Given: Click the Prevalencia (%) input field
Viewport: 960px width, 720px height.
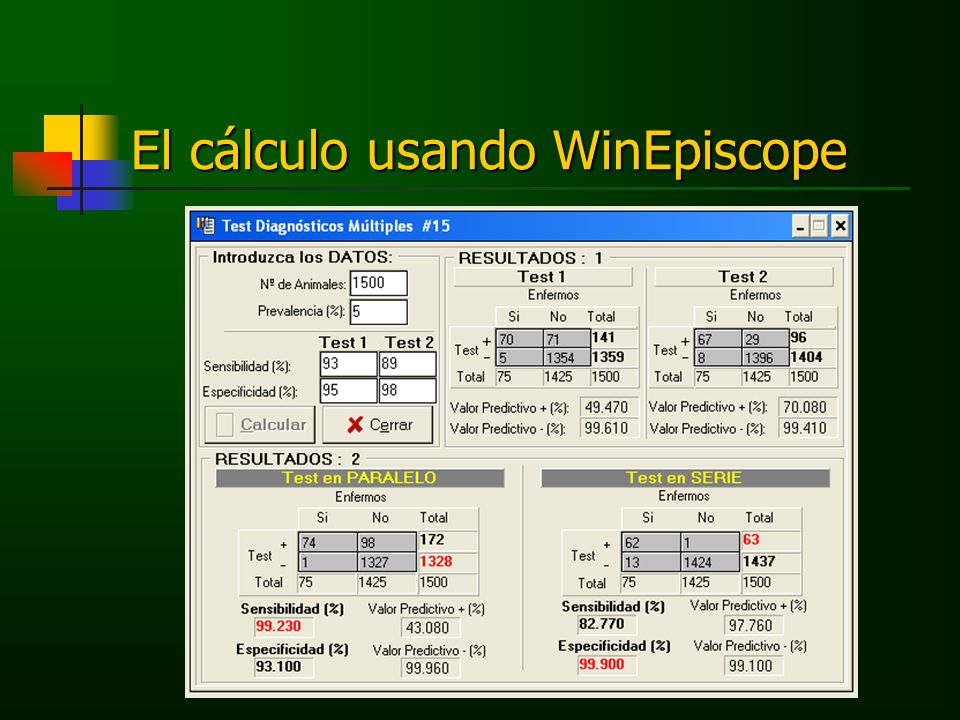Looking at the screenshot, I should 378,312.
